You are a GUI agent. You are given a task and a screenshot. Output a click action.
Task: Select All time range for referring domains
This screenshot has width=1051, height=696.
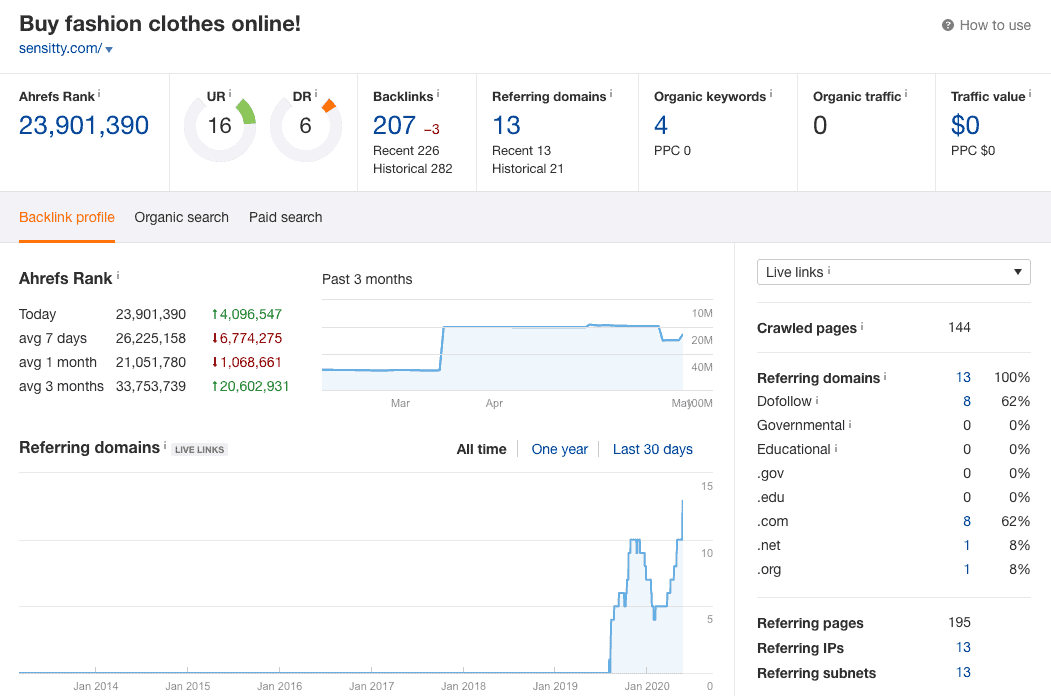click(x=481, y=449)
